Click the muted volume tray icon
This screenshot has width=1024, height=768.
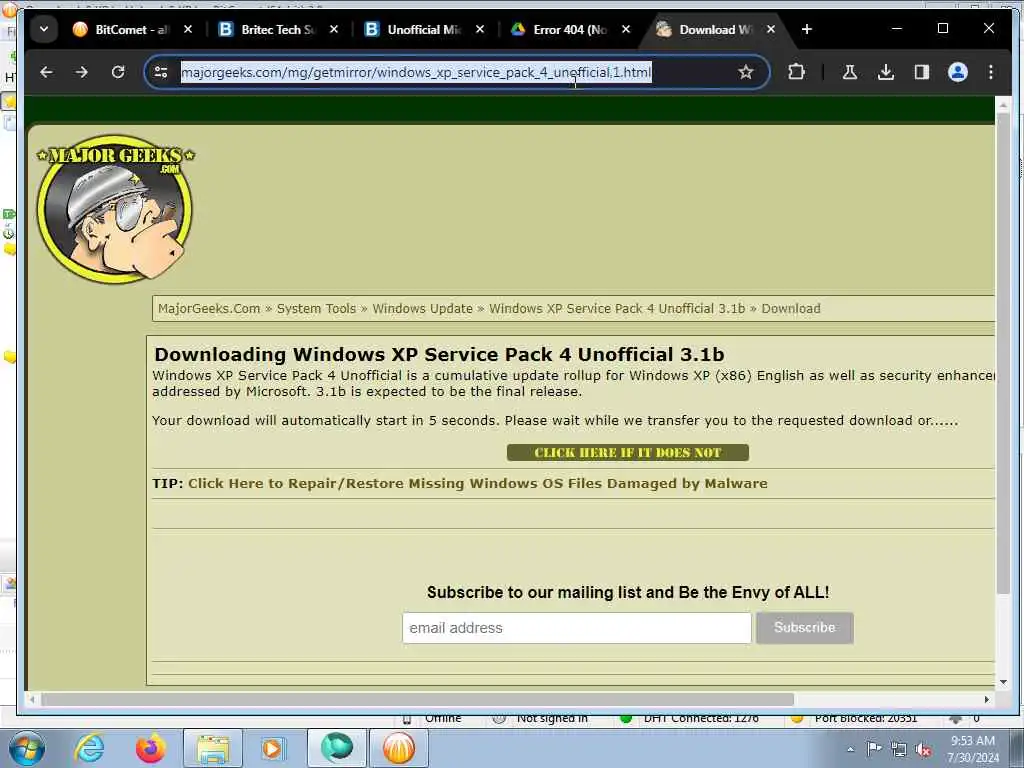pyautogui.click(x=923, y=750)
